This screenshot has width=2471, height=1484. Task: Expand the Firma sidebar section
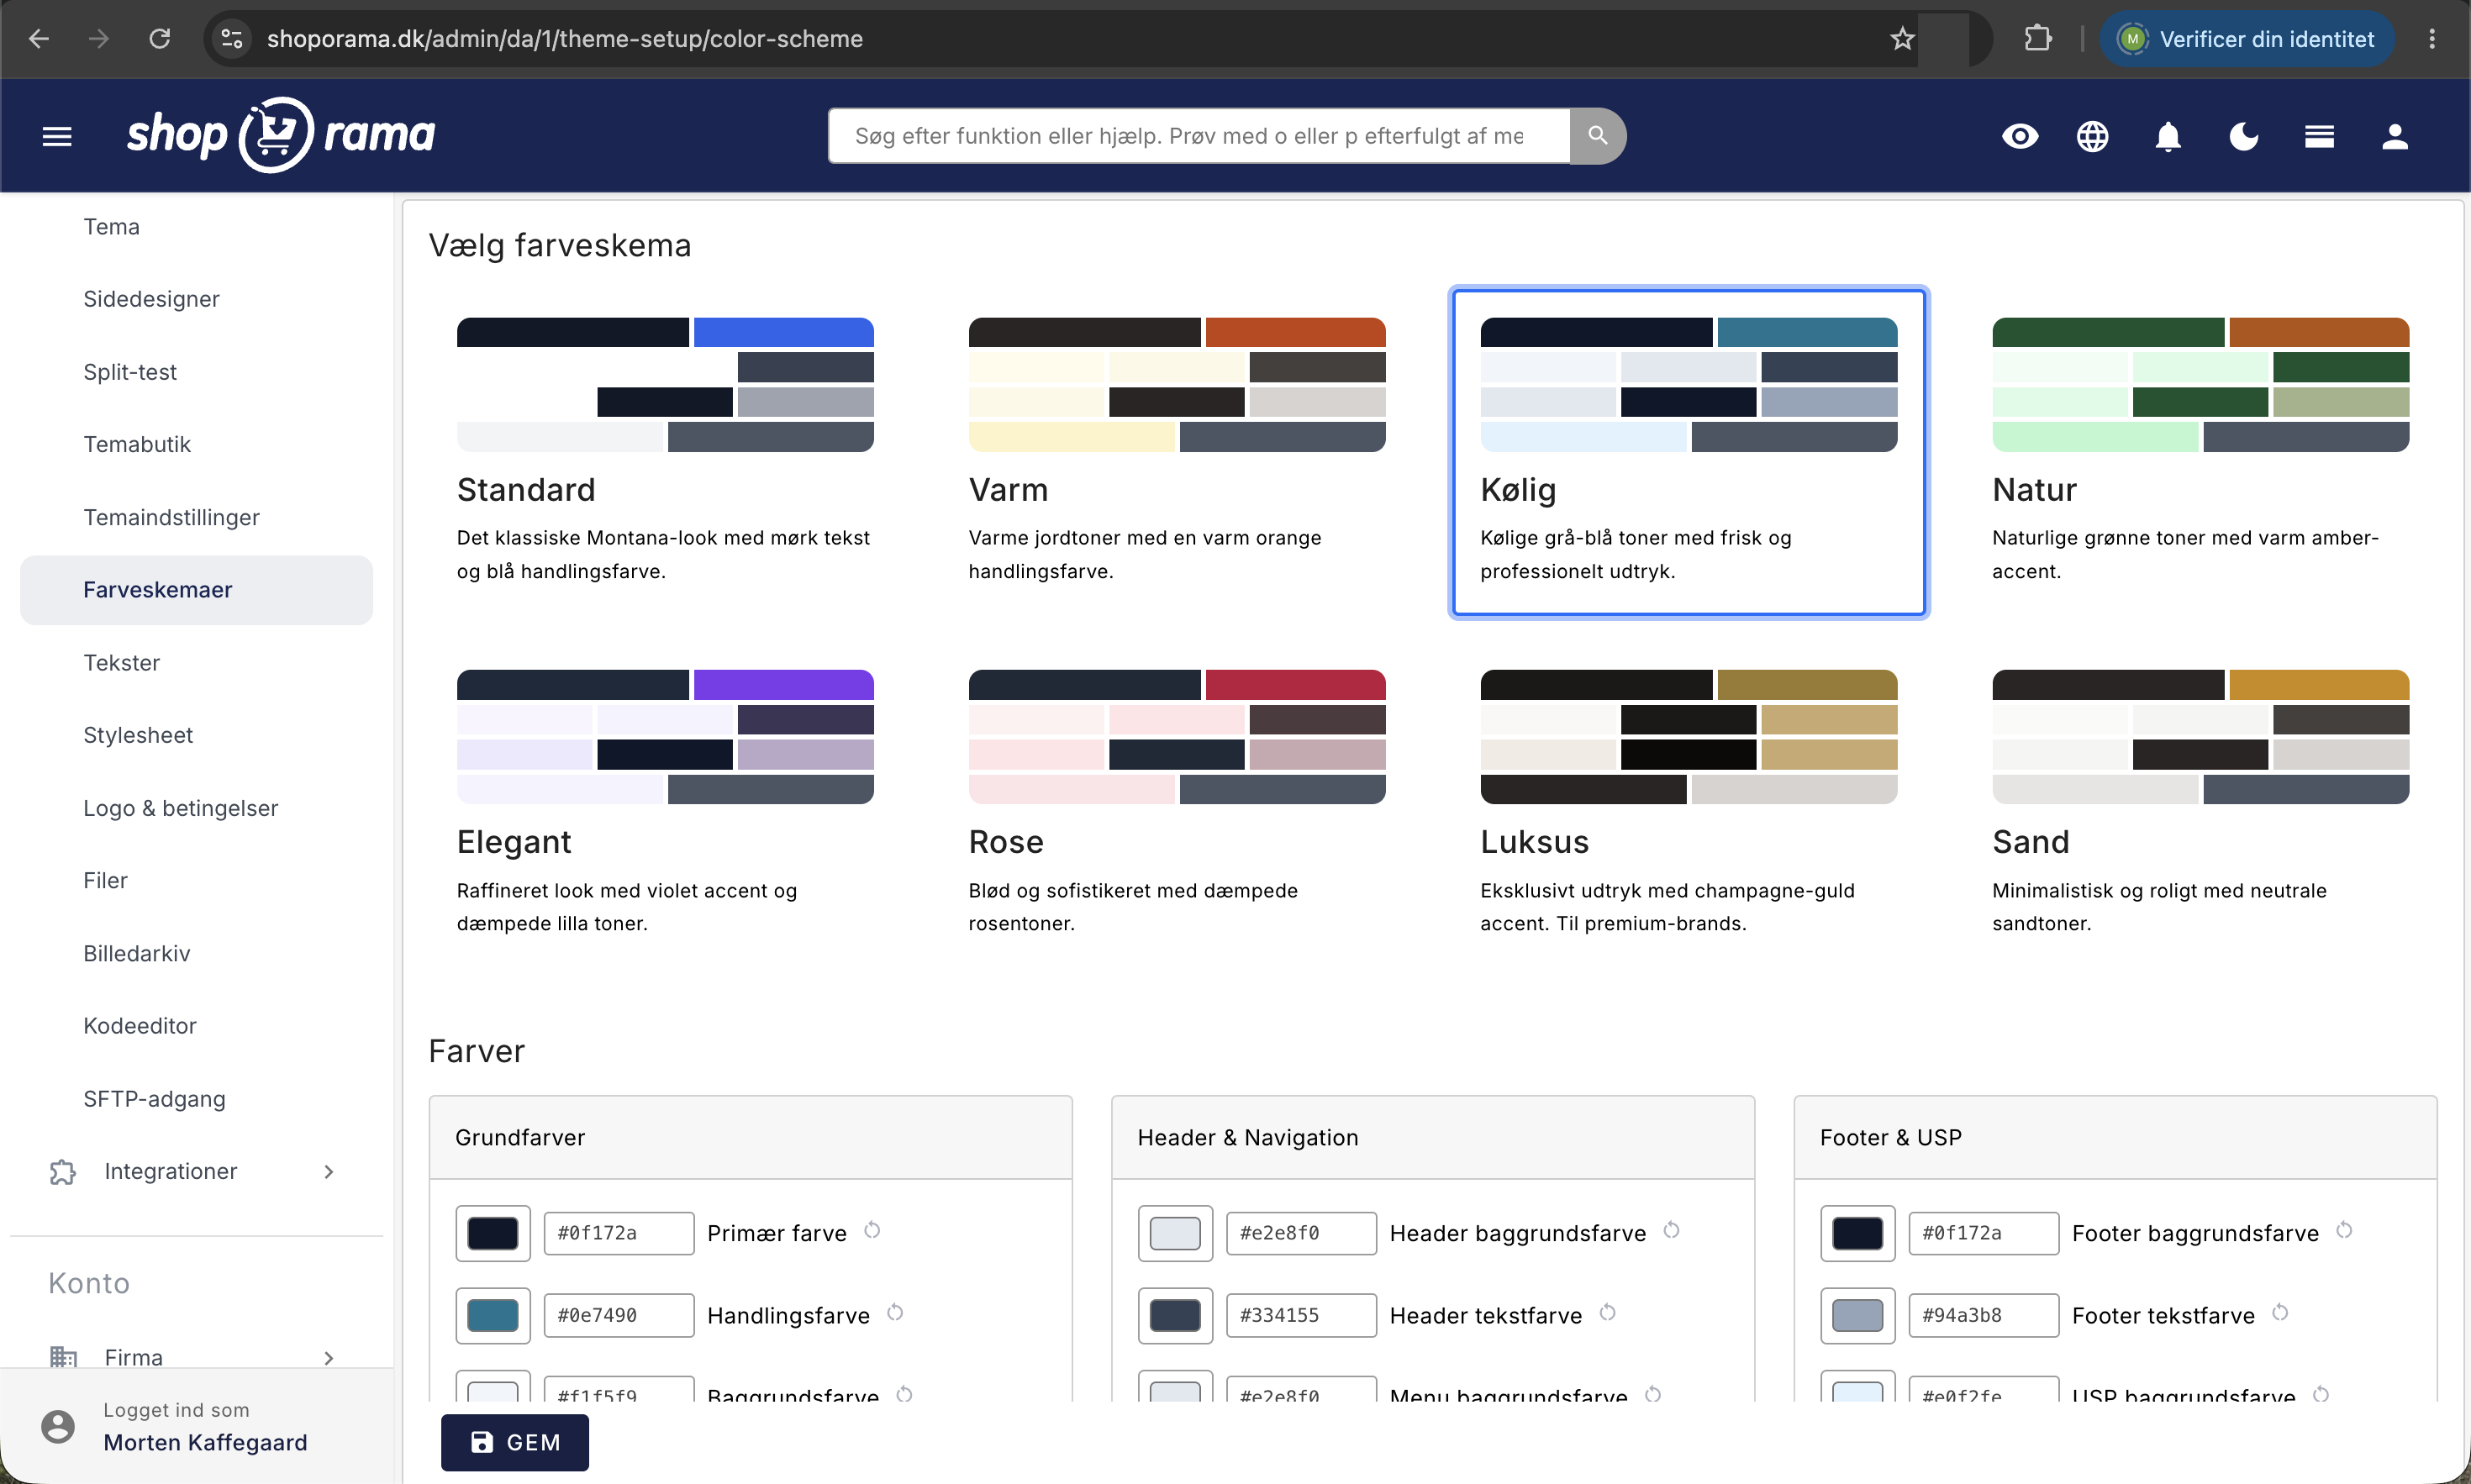tap(196, 1357)
